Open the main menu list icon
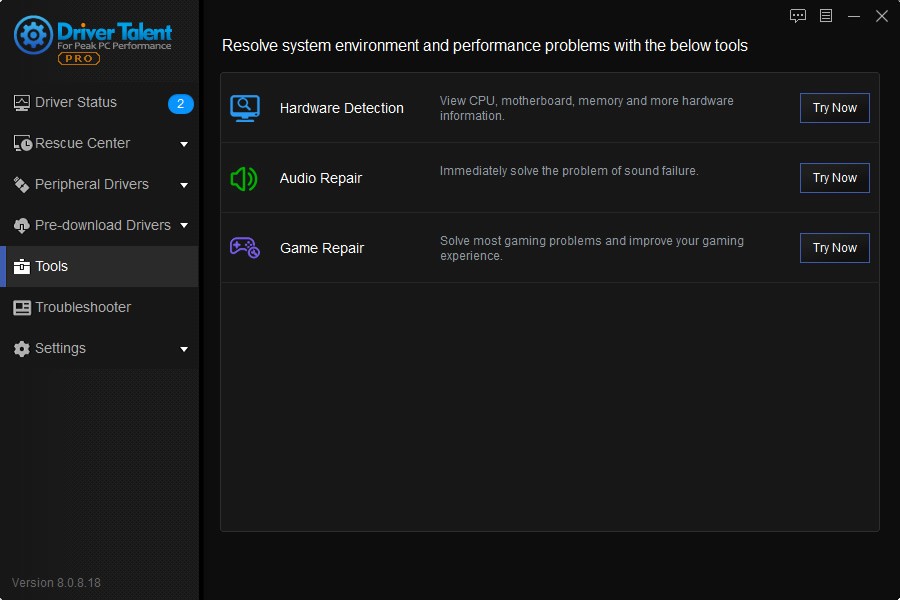The height and width of the screenshot is (600, 900). pyautogui.click(x=826, y=16)
